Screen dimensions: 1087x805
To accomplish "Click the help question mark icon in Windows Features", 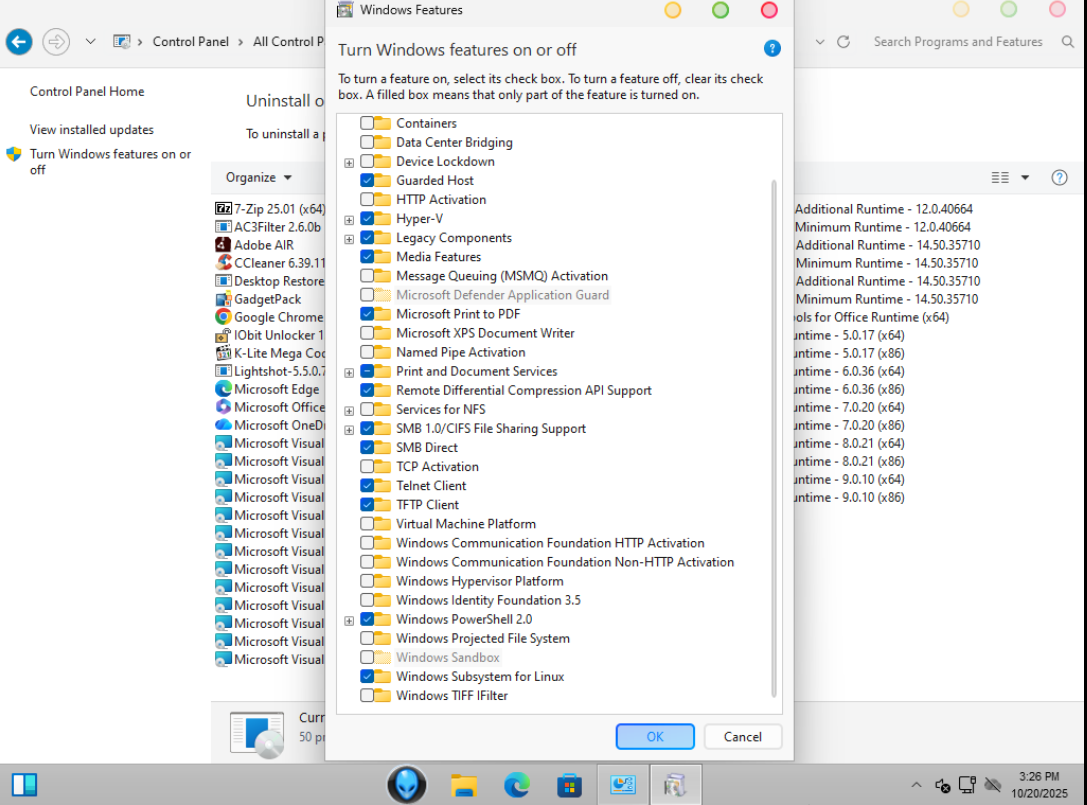I will (x=772, y=49).
